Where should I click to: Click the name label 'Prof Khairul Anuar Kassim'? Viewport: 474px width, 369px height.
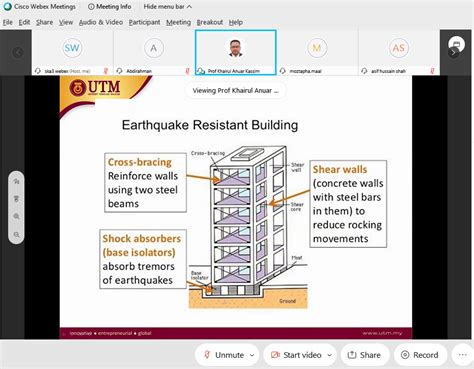[x=233, y=71]
